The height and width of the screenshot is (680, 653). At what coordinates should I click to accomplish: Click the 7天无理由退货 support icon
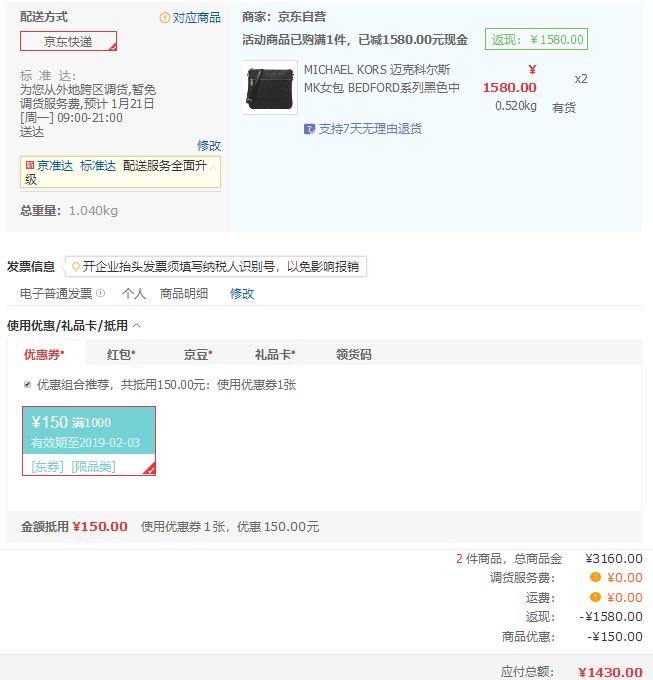[310, 129]
